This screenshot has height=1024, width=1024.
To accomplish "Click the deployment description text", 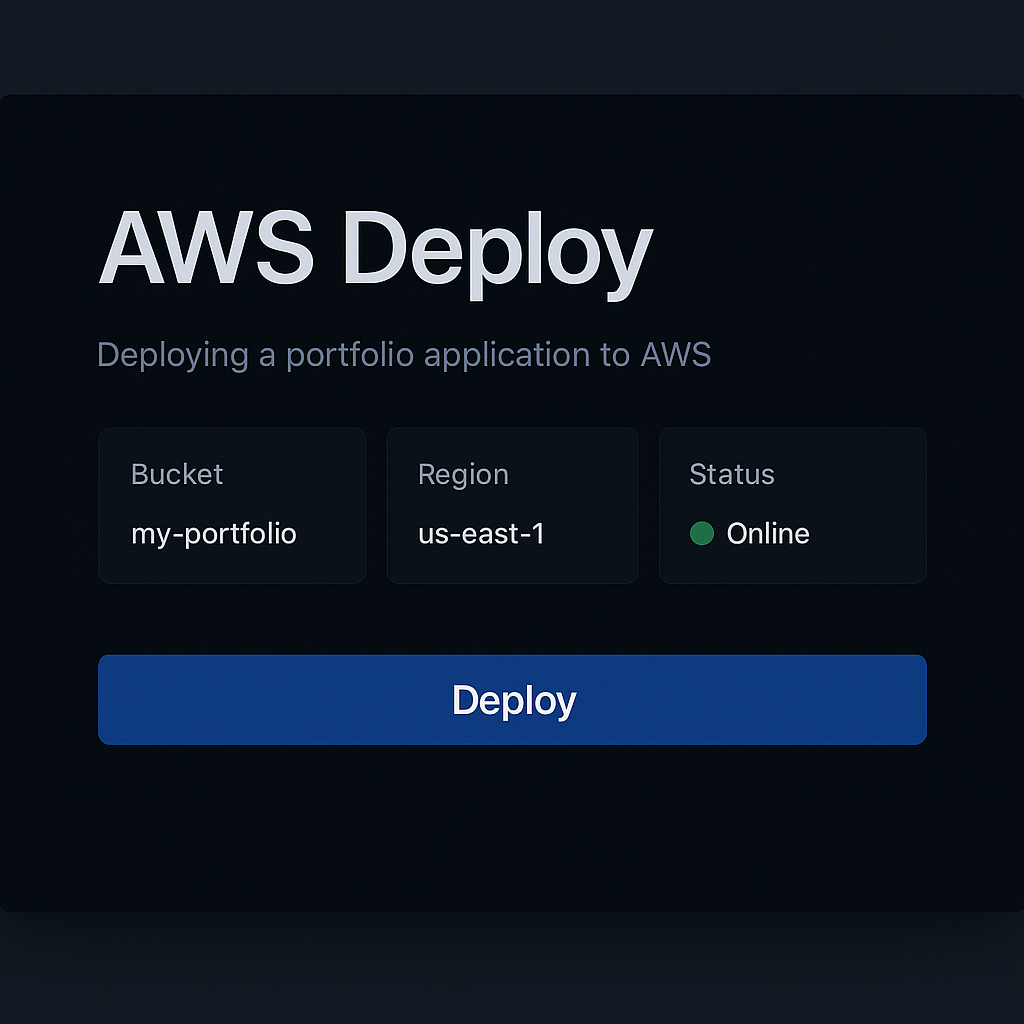I will 403,355.
